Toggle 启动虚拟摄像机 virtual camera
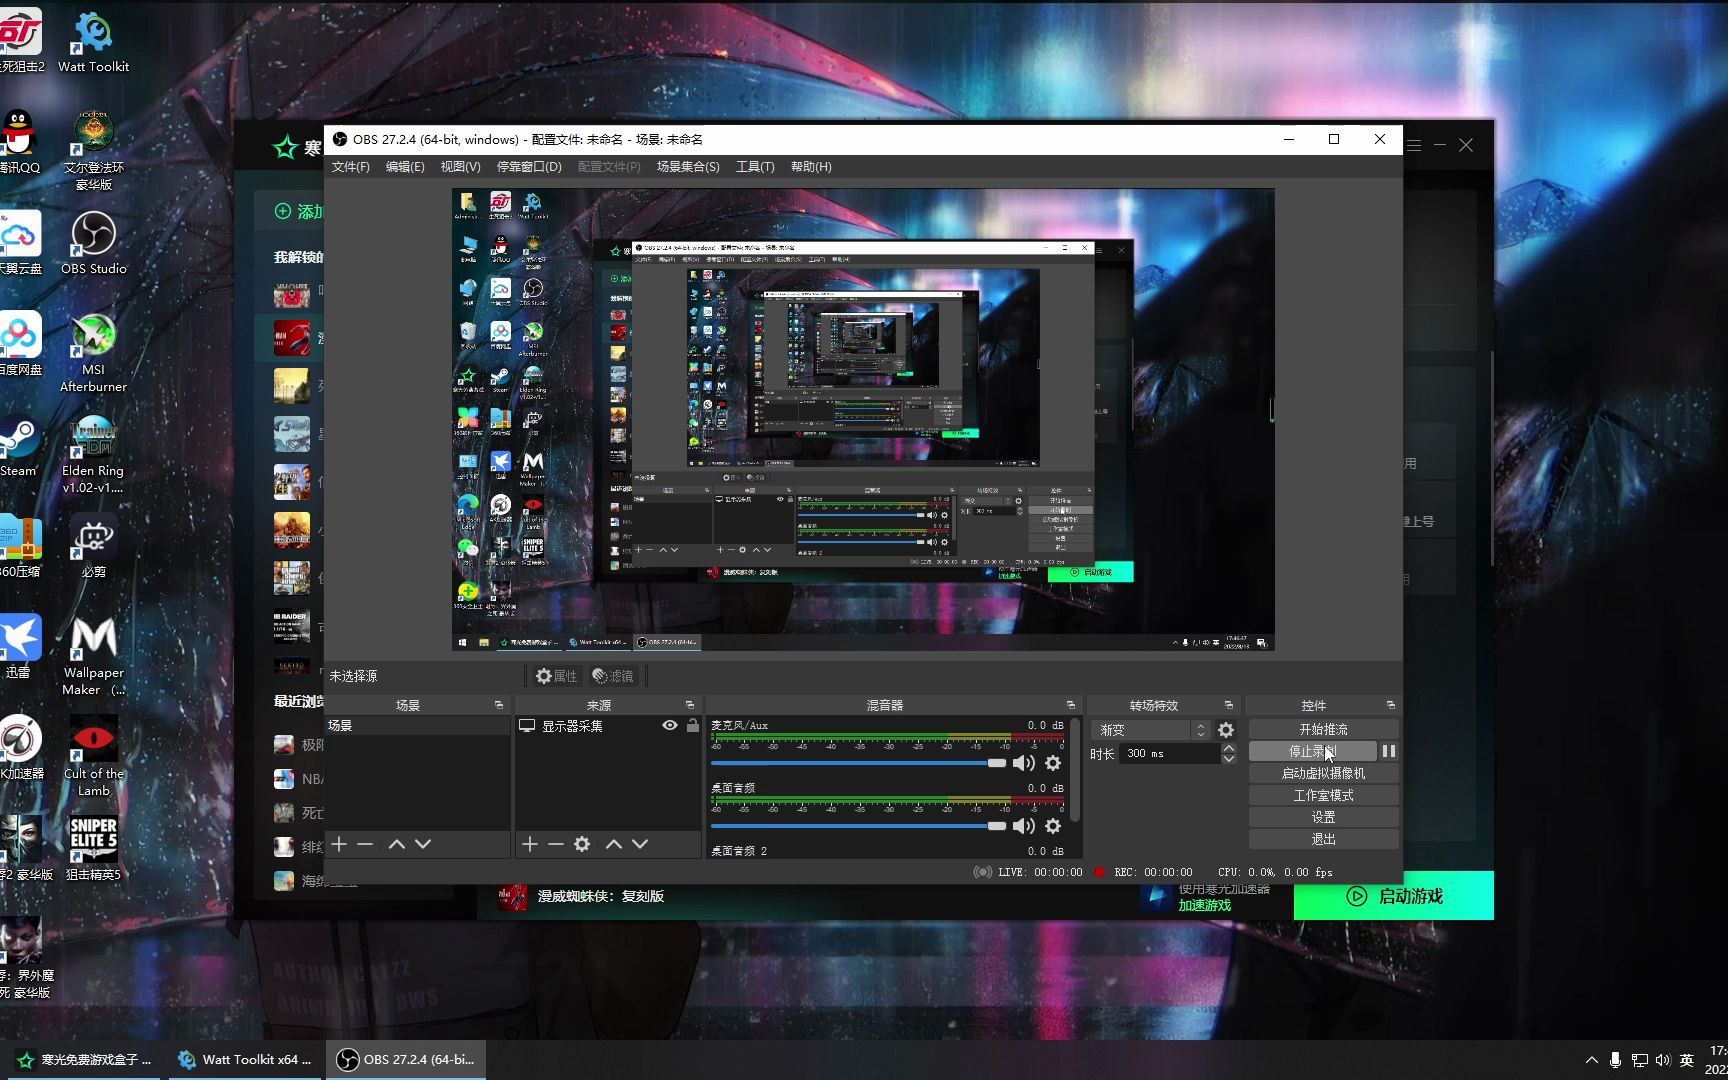Image resolution: width=1728 pixels, height=1080 pixels. pos(1323,773)
